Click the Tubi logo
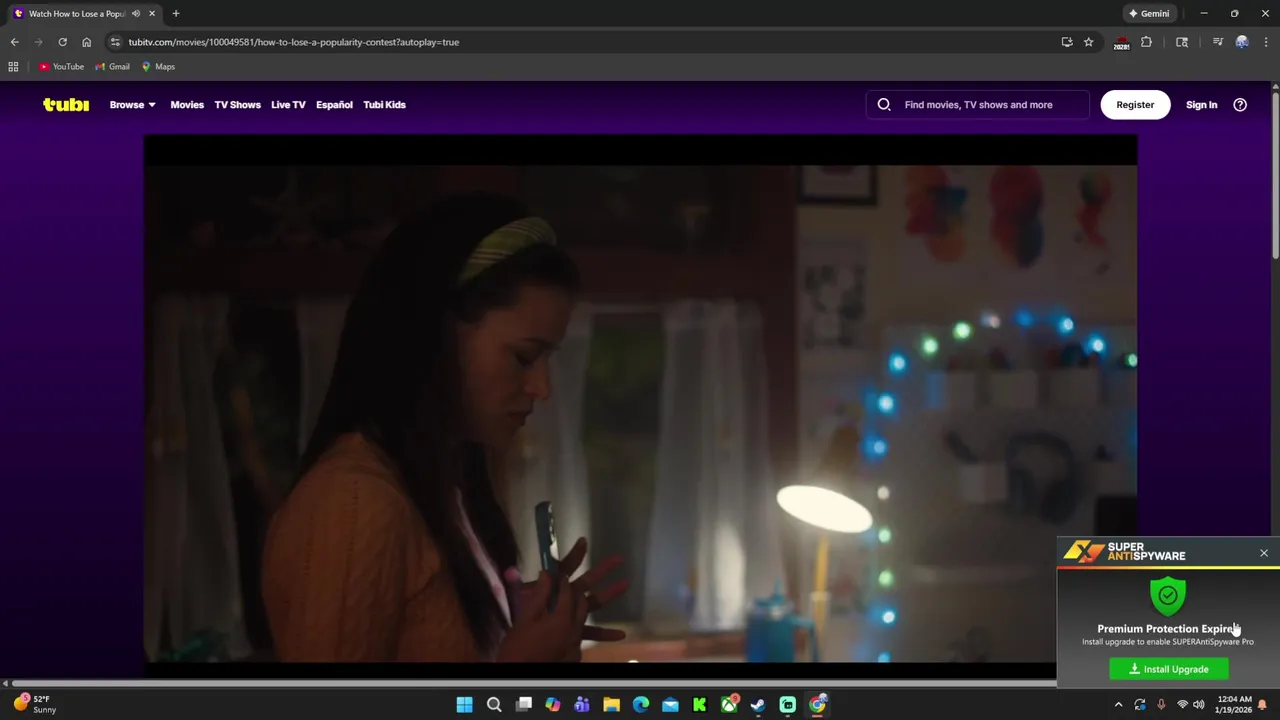 click(x=66, y=105)
